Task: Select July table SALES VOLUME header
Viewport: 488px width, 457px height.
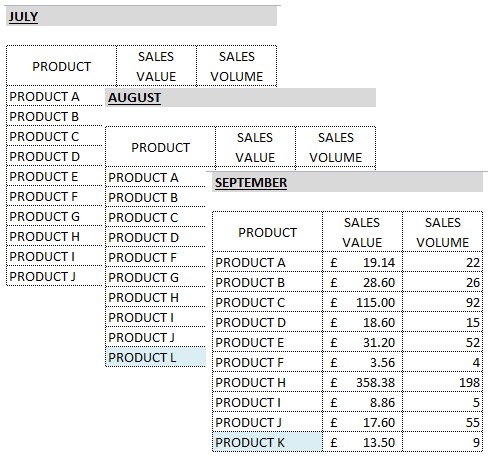Action: tap(237, 66)
